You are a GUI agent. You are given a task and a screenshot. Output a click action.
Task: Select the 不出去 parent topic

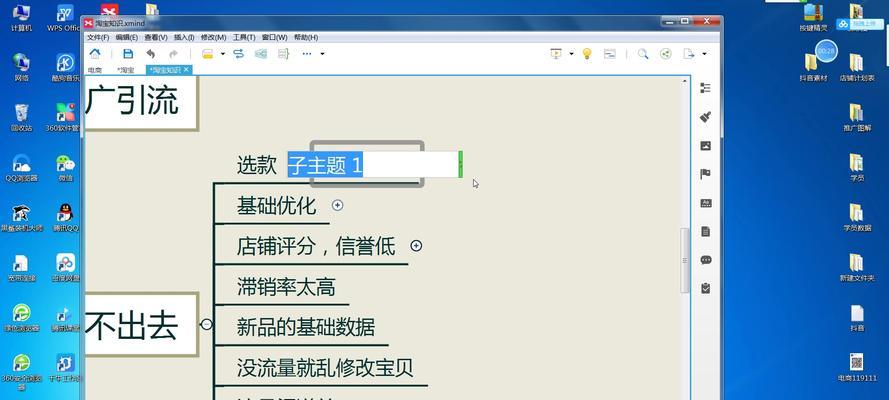[141, 325]
